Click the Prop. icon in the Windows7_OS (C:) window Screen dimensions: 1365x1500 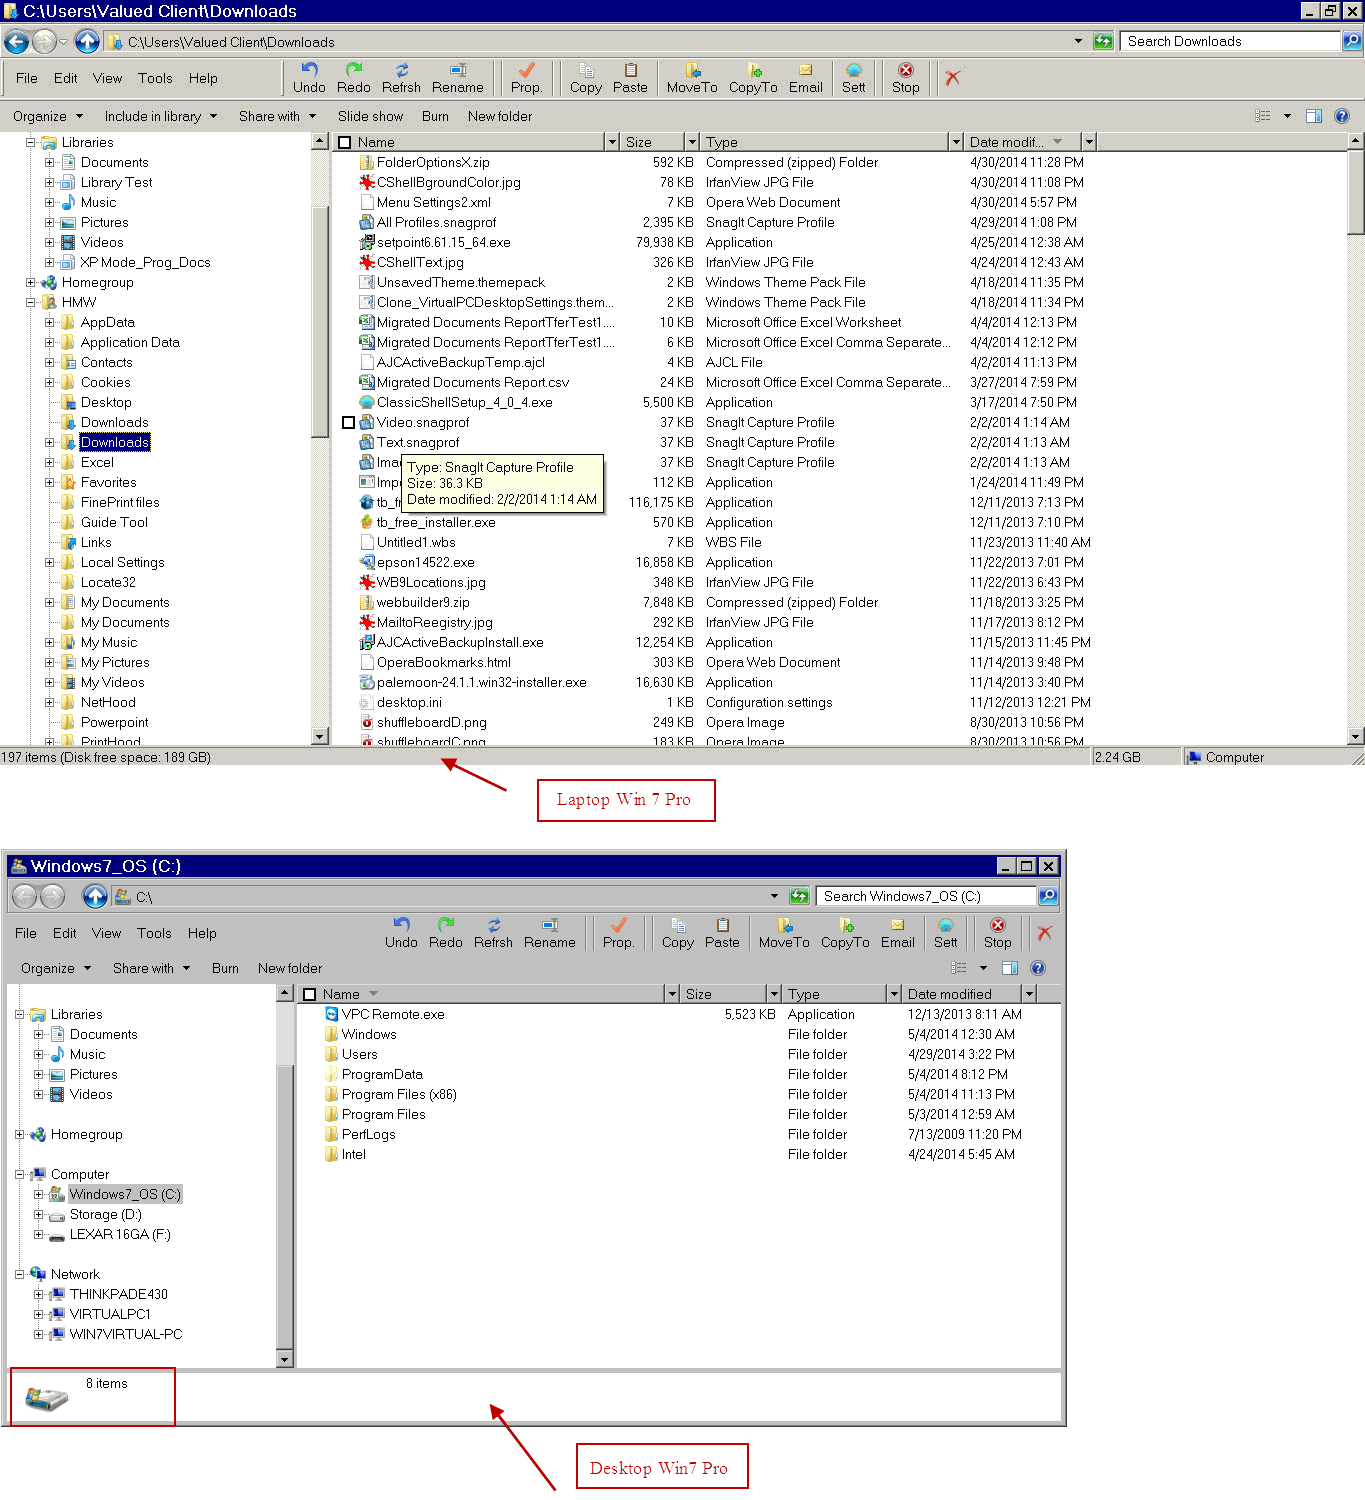pos(618,926)
